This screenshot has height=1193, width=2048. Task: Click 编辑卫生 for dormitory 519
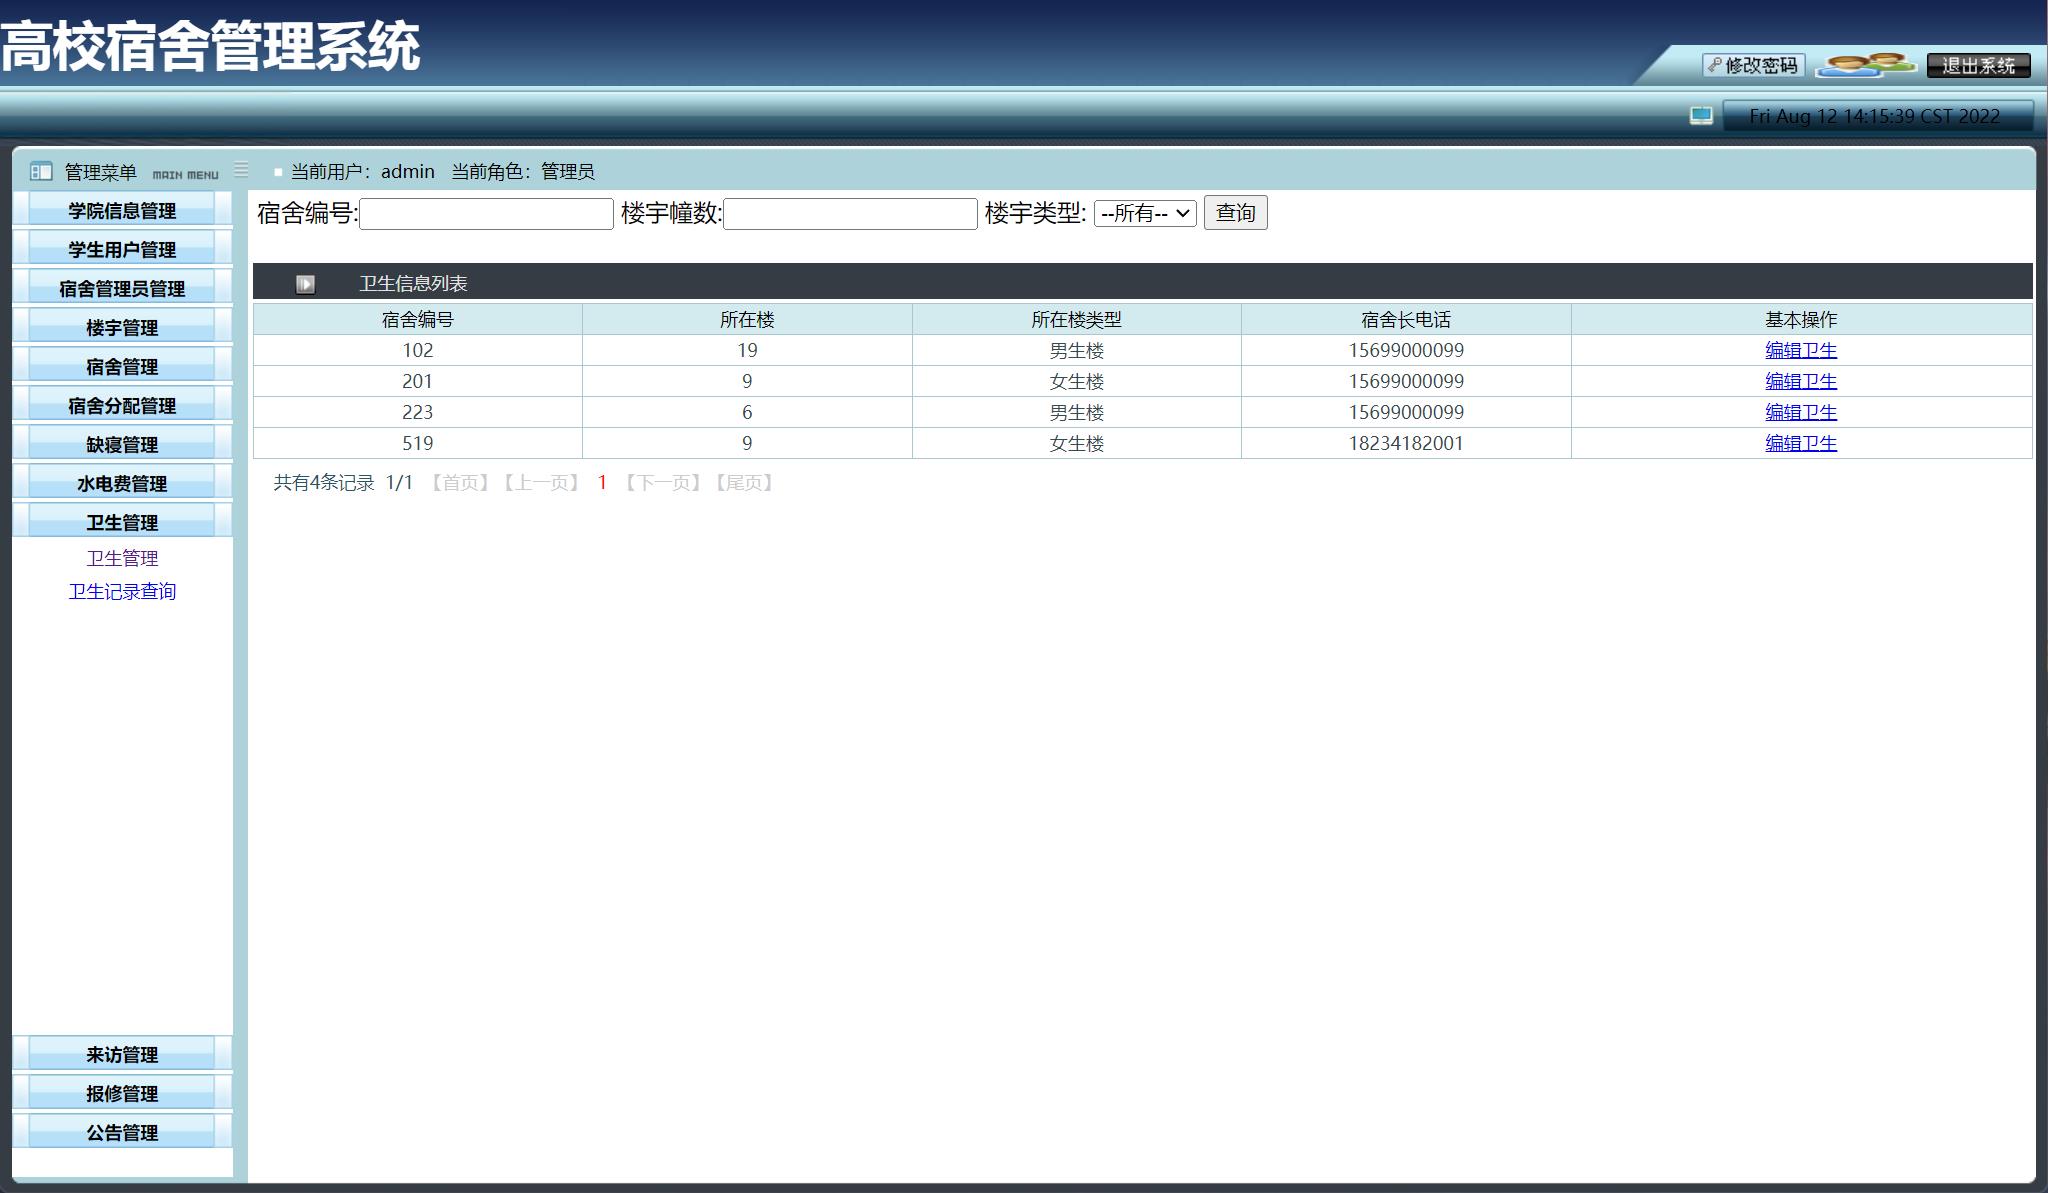pyautogui.click(x=1800, y=443)
